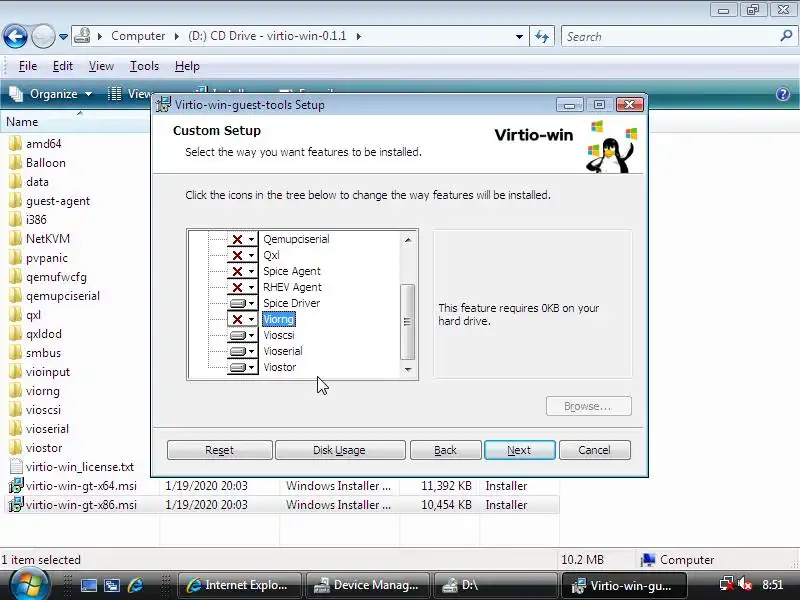This screenshot has height=600, width=800.
Task: Expand address bar history dropdown
Action: tap(519, 37)
